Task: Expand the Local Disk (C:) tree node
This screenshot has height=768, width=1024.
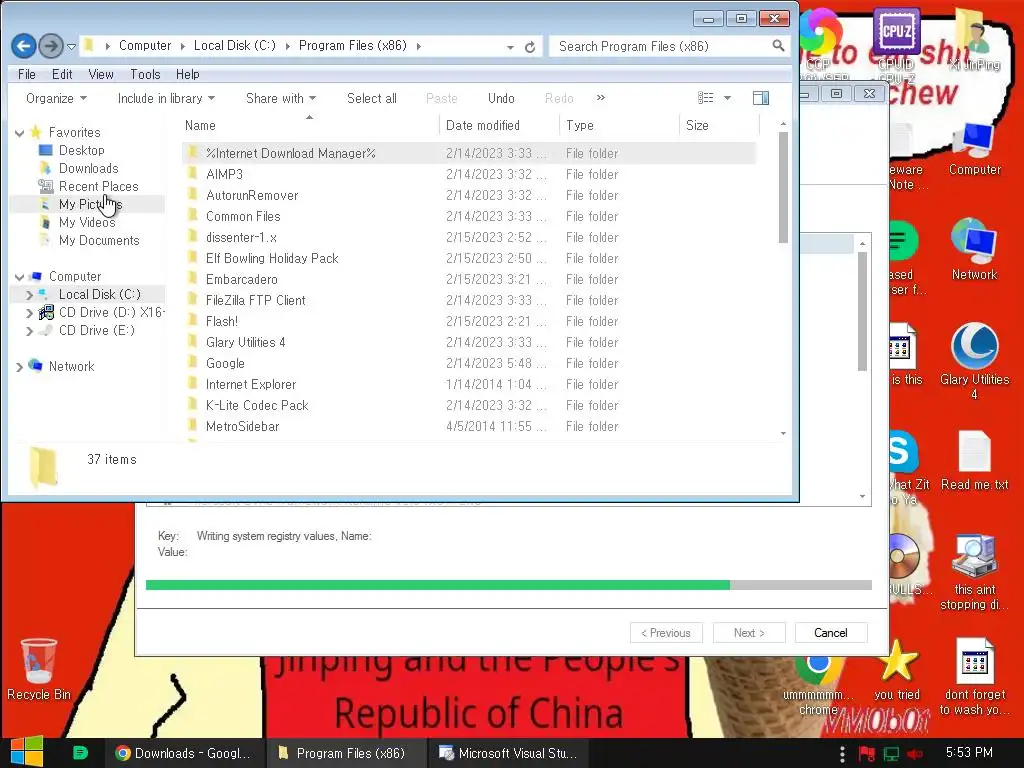Action: tap(29, 295)
